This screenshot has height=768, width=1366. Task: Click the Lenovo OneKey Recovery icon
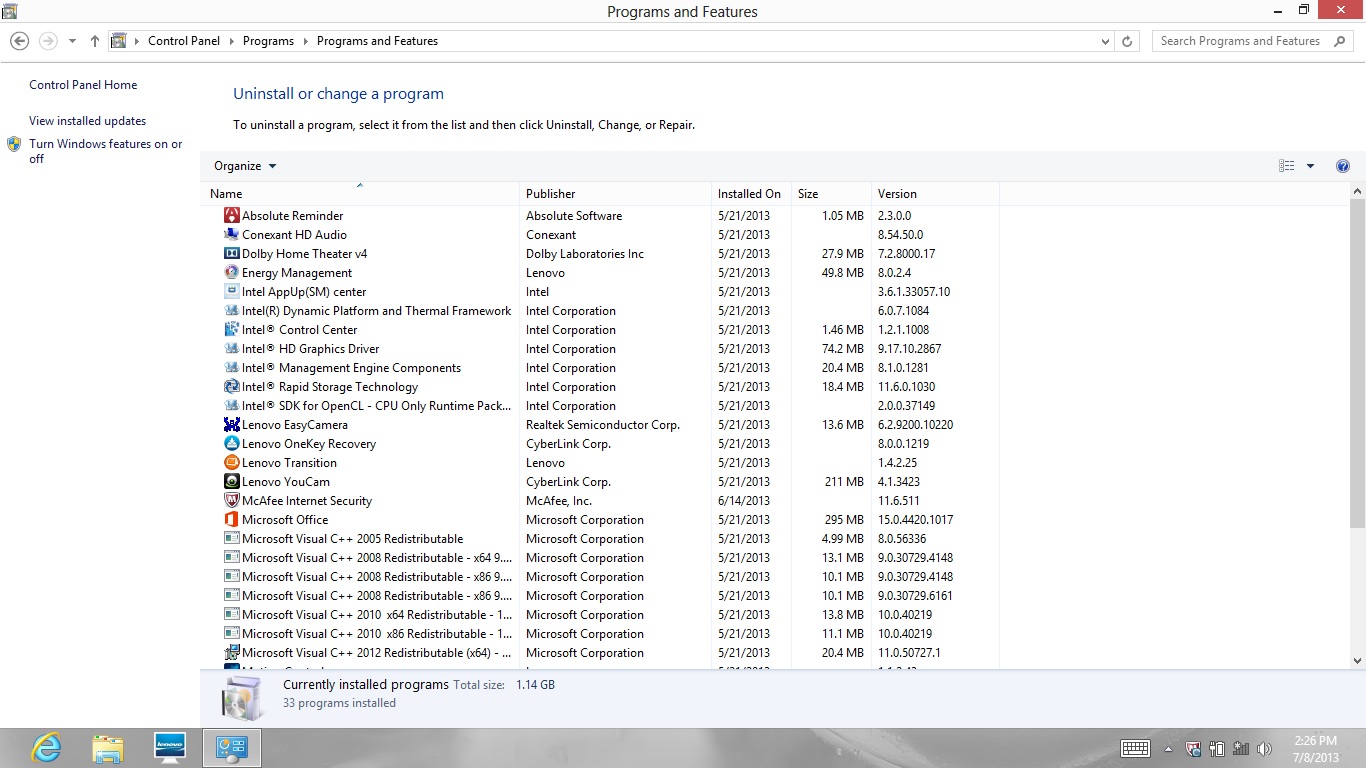[x=232, y=444]
